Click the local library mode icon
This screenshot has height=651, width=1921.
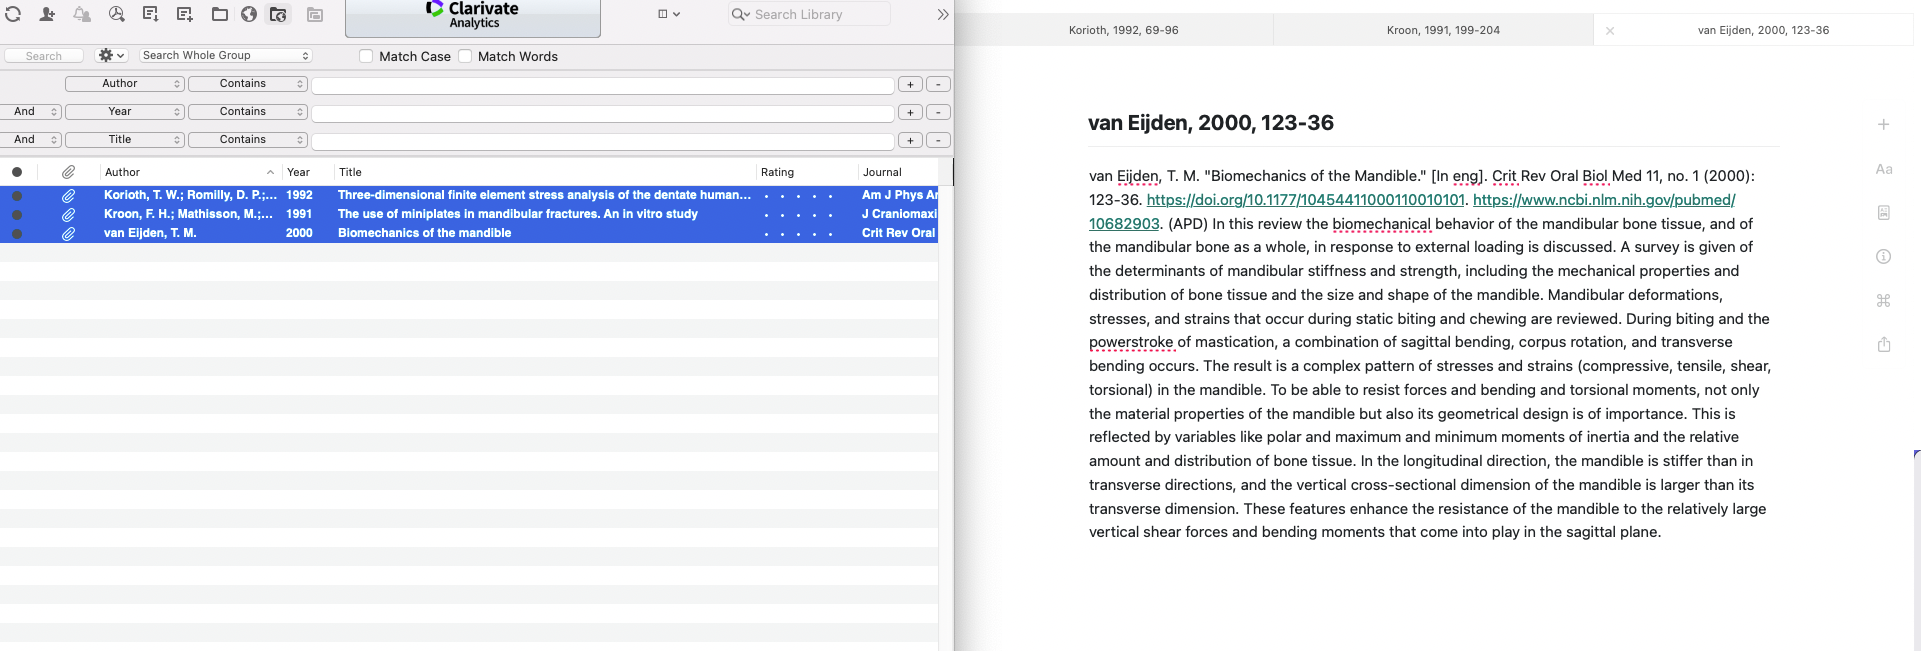point(314,14)
